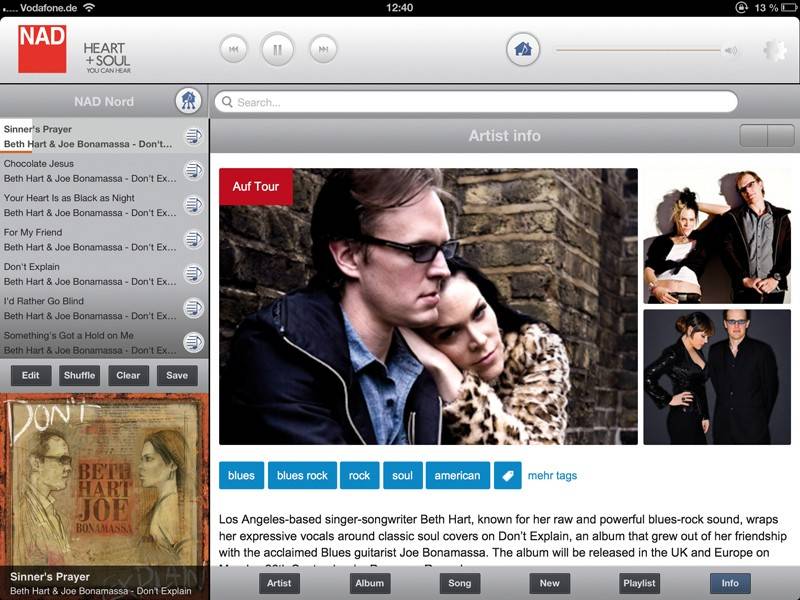Click the tag label icon

pos(508,476)
